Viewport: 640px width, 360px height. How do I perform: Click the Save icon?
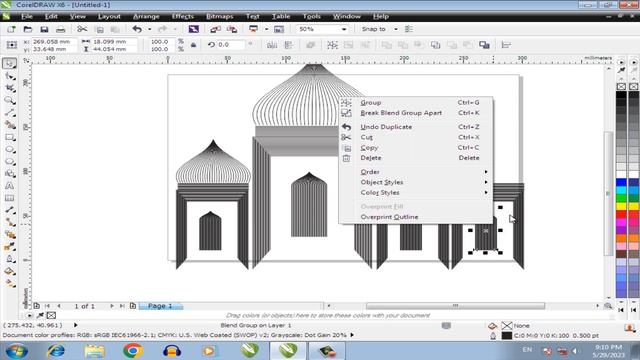pyautogui.click(x=44, y=29)
